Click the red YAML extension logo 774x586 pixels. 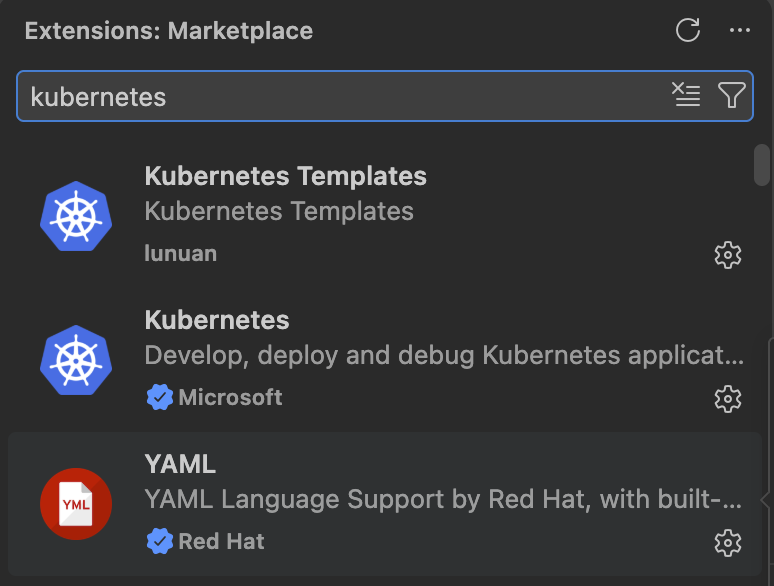76,504
